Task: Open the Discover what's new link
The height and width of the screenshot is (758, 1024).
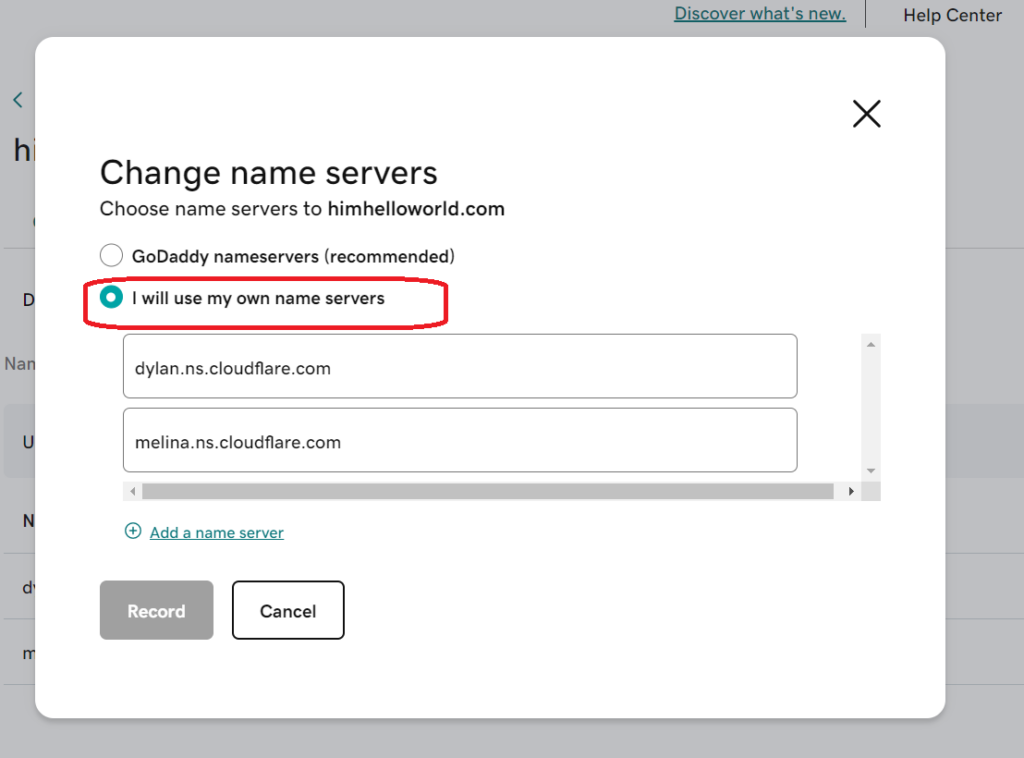Action: pyautogui.click(x=760, y=13)
